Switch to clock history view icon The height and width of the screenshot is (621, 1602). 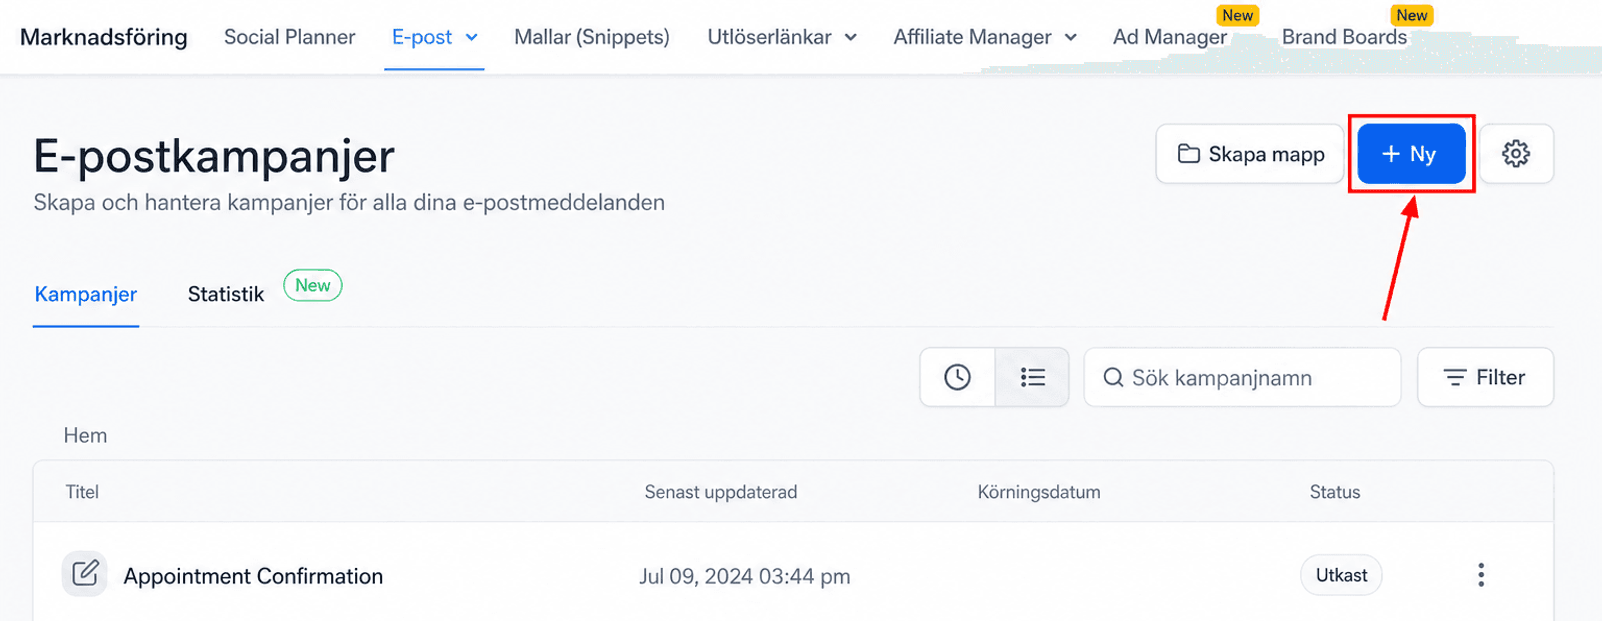(x=957, y=377)
